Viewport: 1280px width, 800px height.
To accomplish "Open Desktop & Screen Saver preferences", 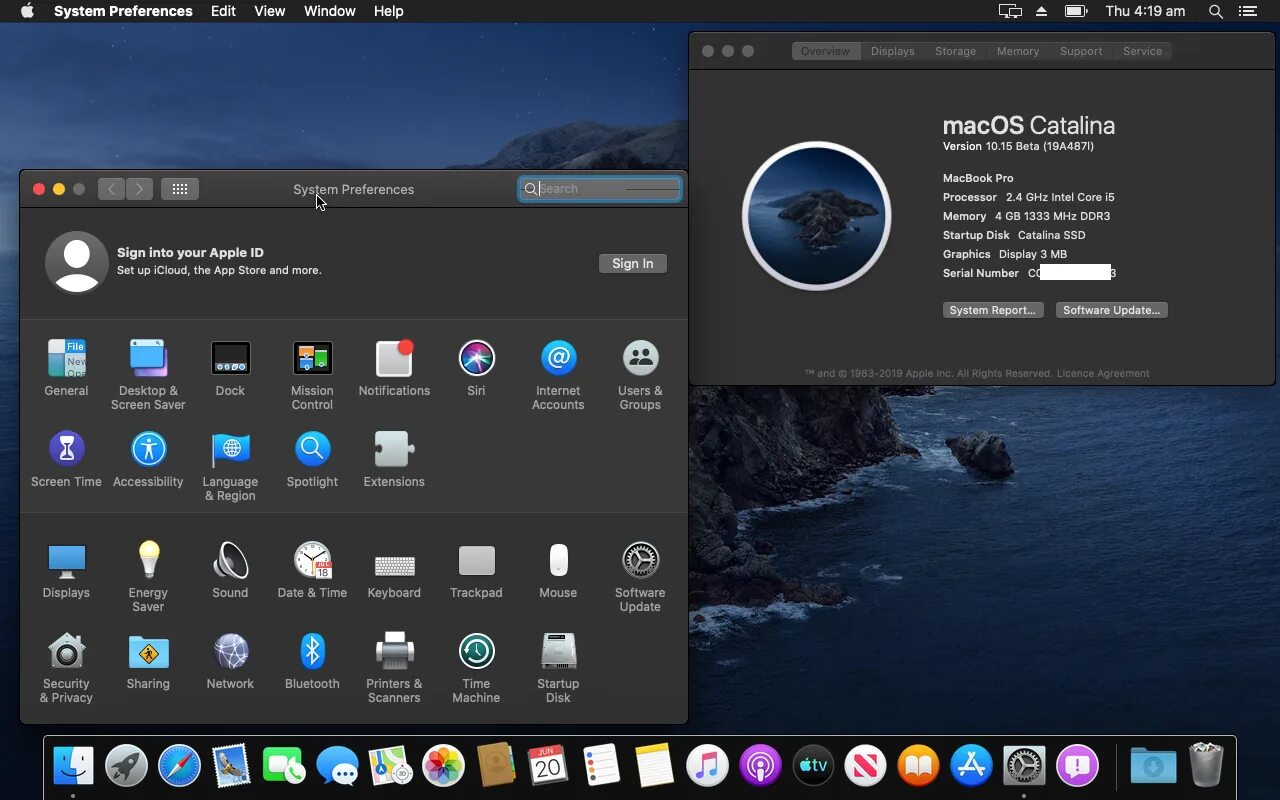I will click(148, 374).
